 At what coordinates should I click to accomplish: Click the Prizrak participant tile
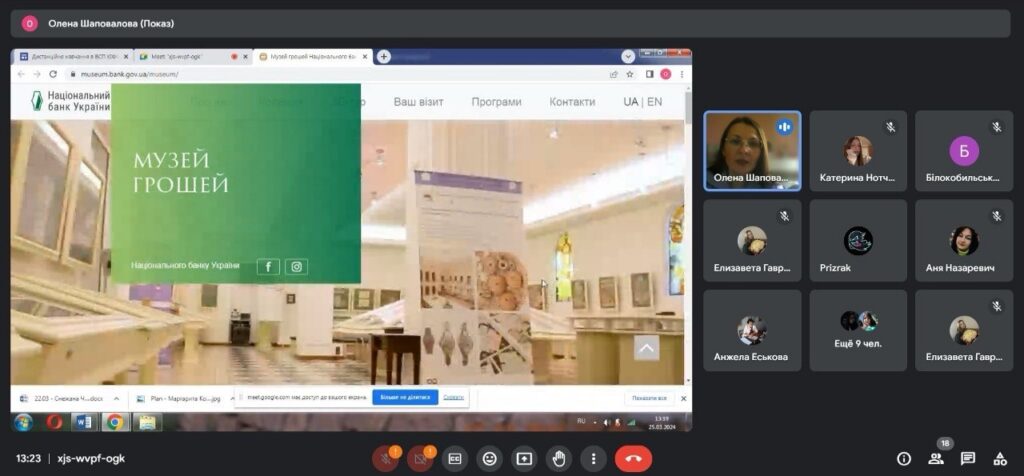tap(858, 240)
